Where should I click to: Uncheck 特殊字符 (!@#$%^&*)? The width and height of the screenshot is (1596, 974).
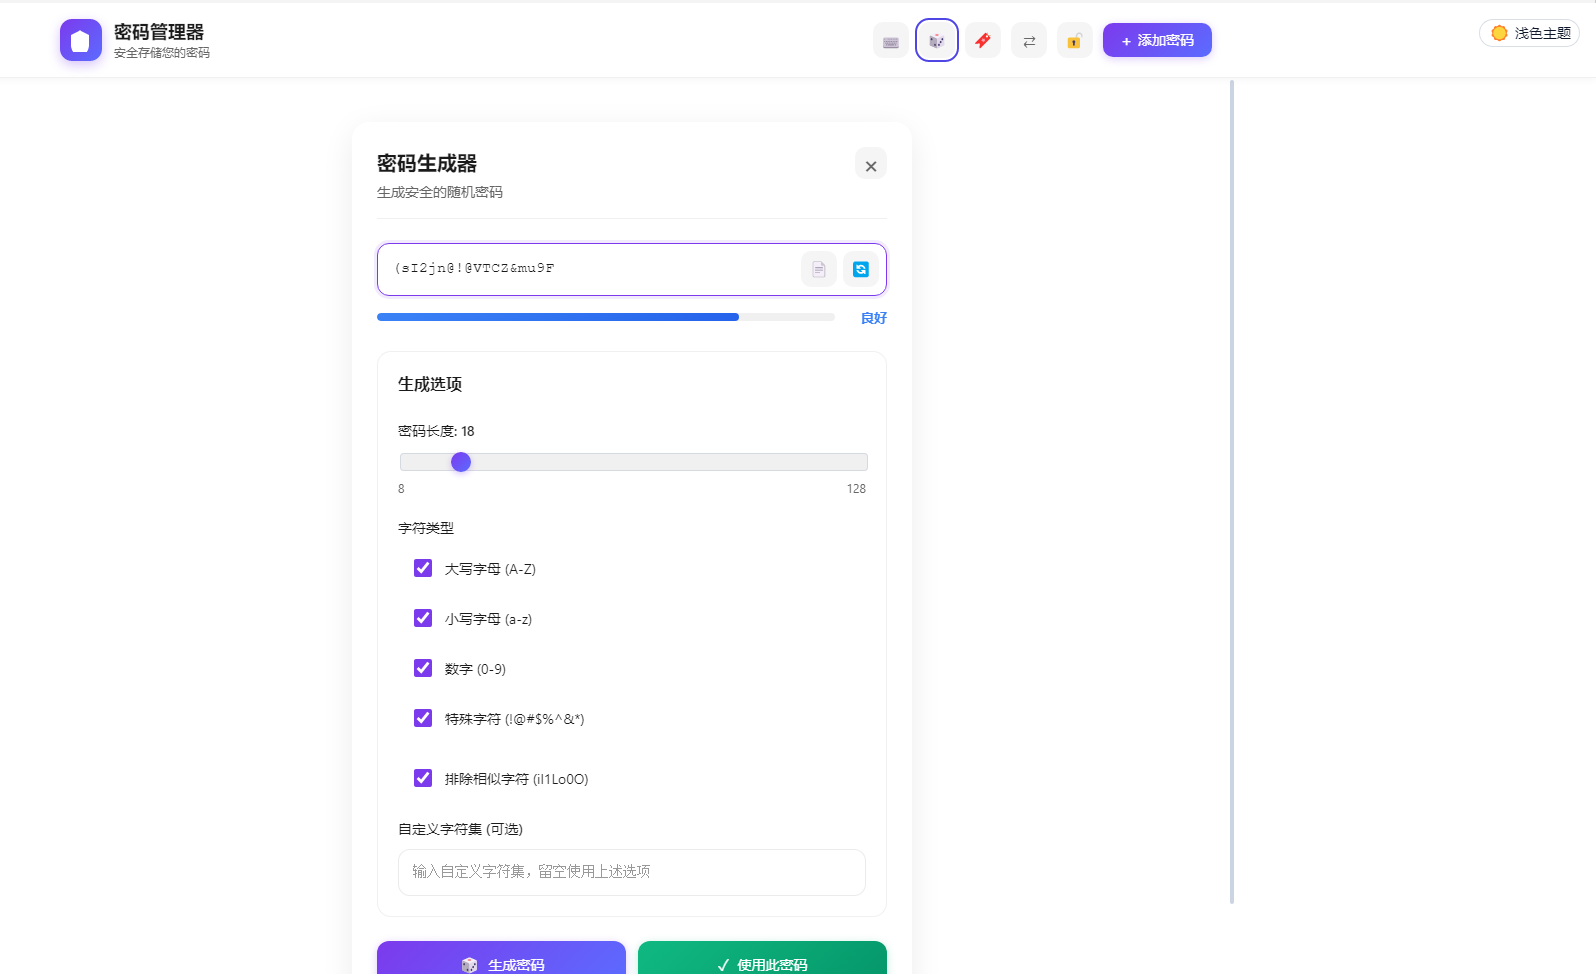pyautogui.click(x=423, y=718)
